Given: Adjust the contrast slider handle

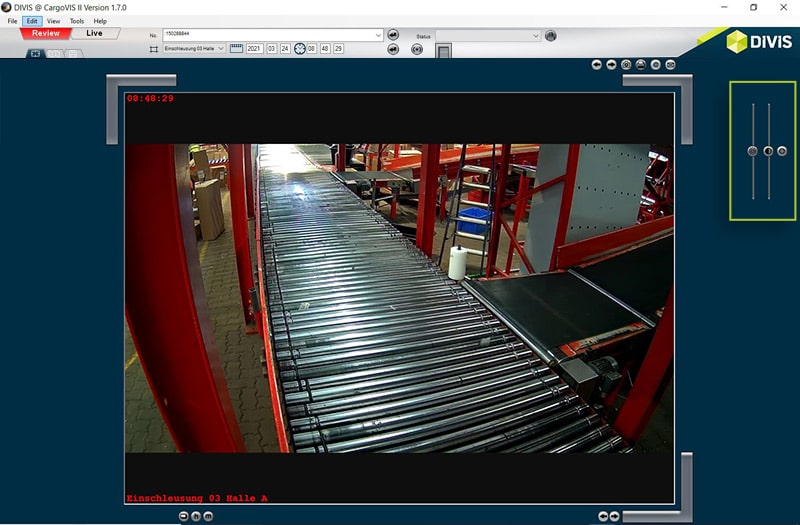Looking at the screenshot, I should [x=768, y=151].
